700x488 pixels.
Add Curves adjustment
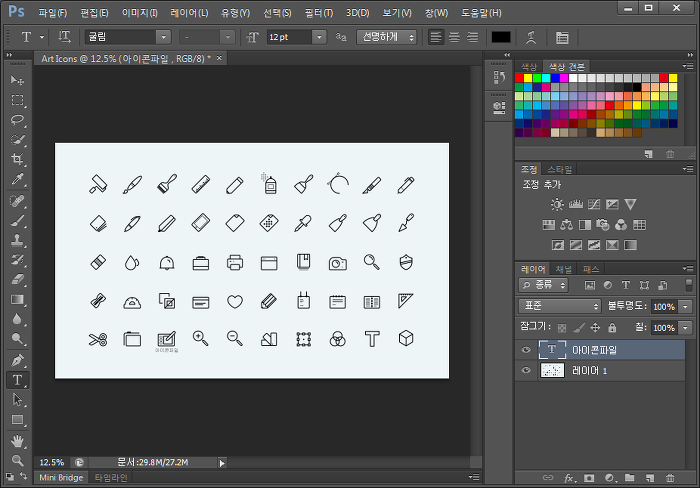(x=594, y=204)
